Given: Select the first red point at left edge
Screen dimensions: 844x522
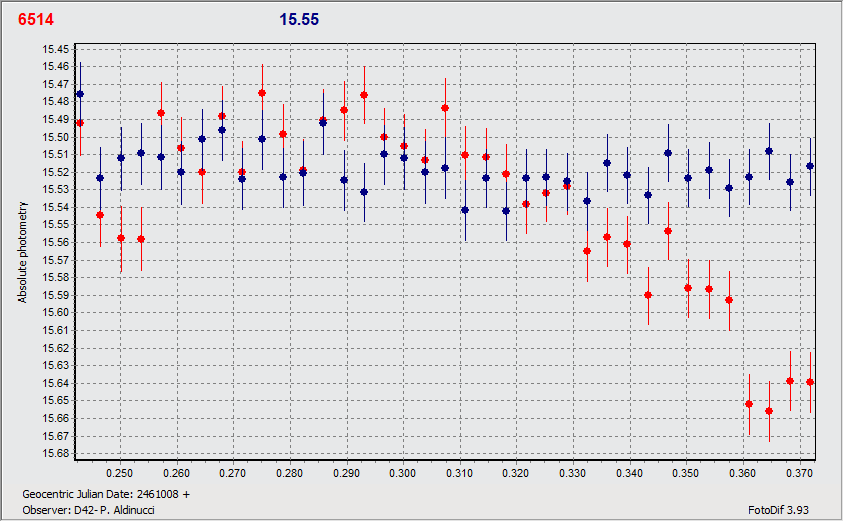Looking at the screenshot, I should (x=80, y=123).
